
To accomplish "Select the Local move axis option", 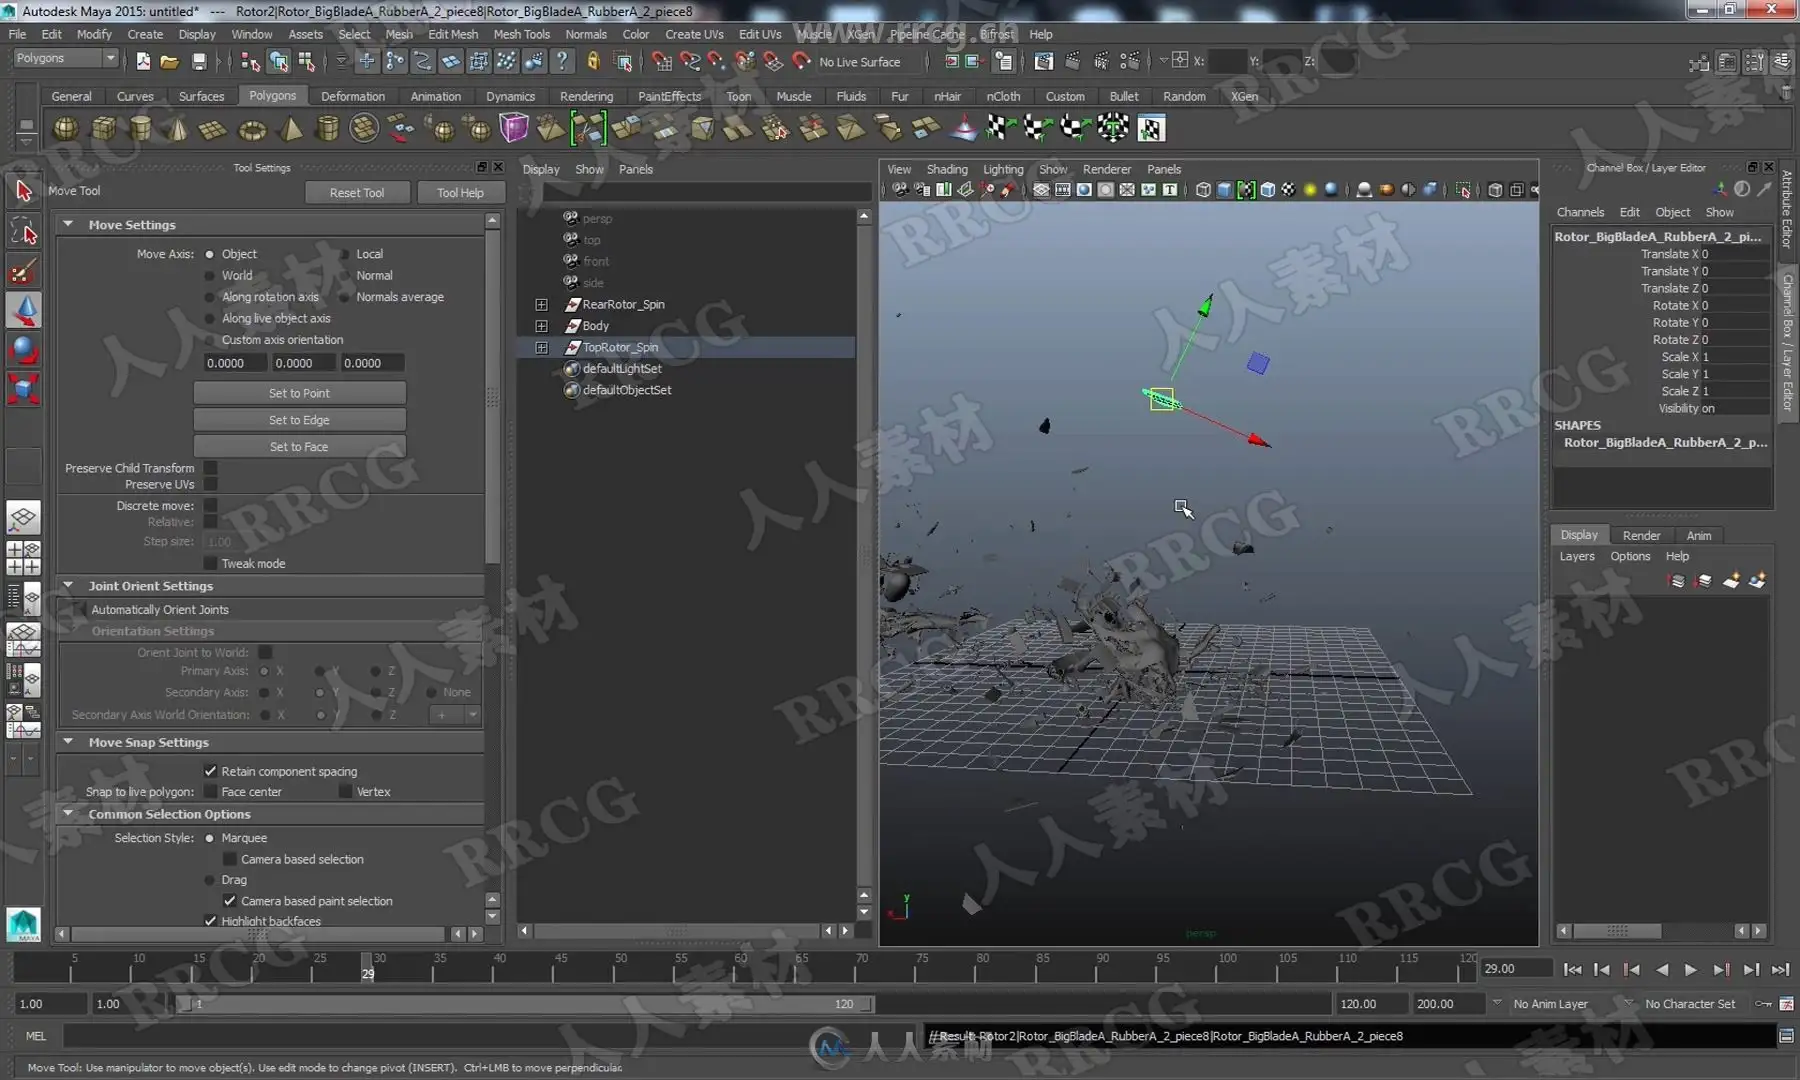I will pyautogui.click(x=345, y=254).
